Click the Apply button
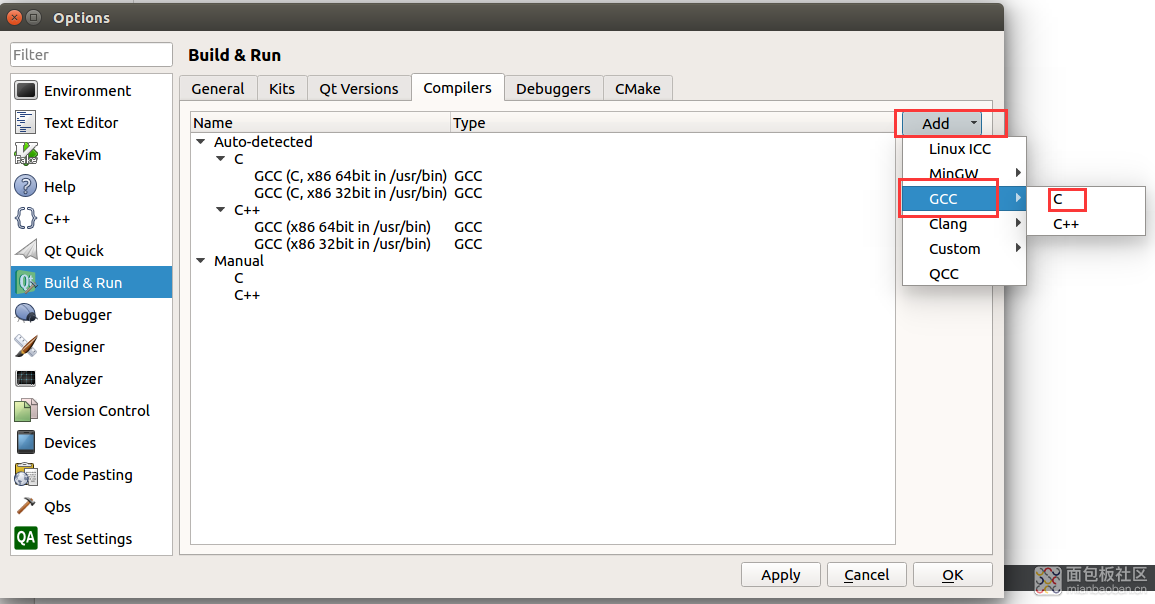This screenshot has height=604, width=1155. tap(781, 575)
